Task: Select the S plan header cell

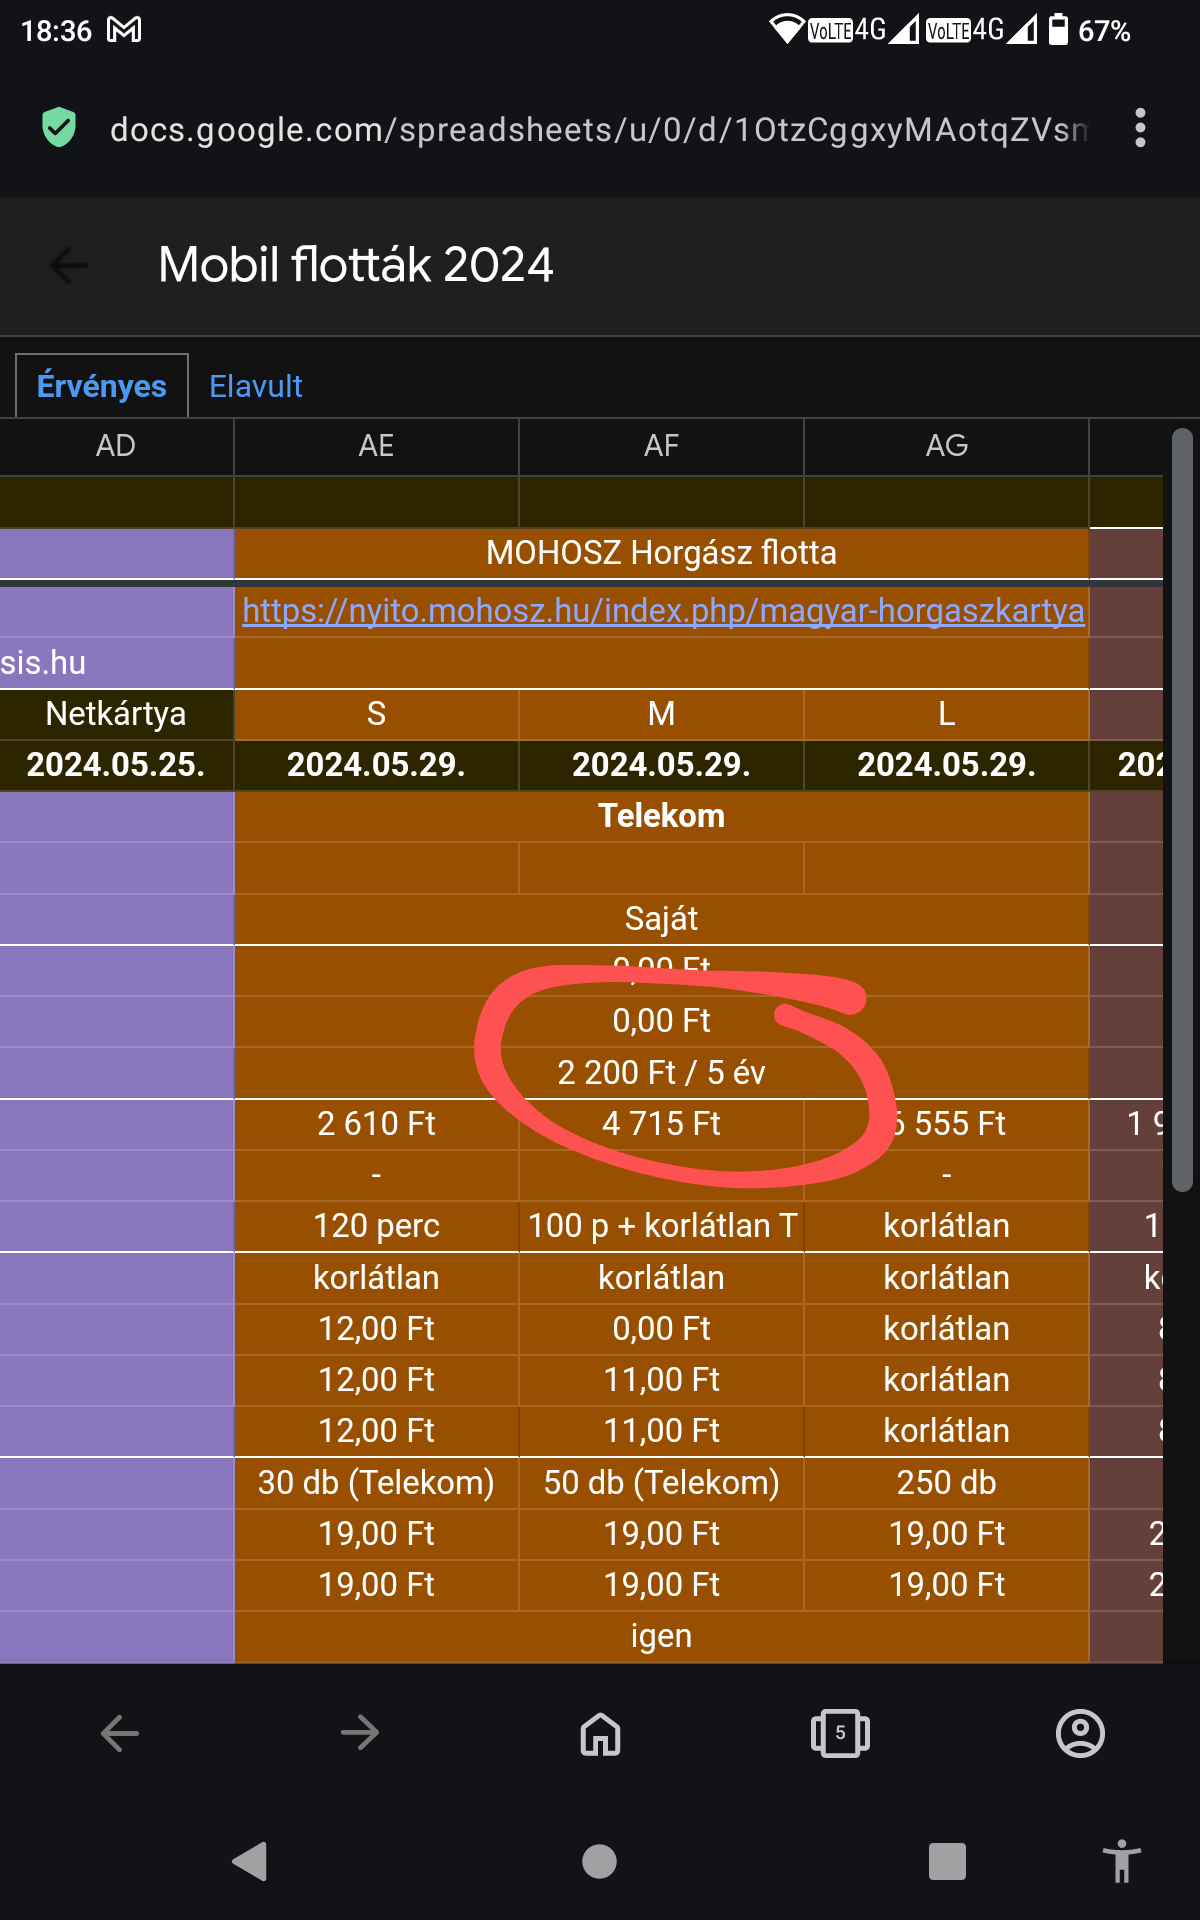Action: [376, 714]
